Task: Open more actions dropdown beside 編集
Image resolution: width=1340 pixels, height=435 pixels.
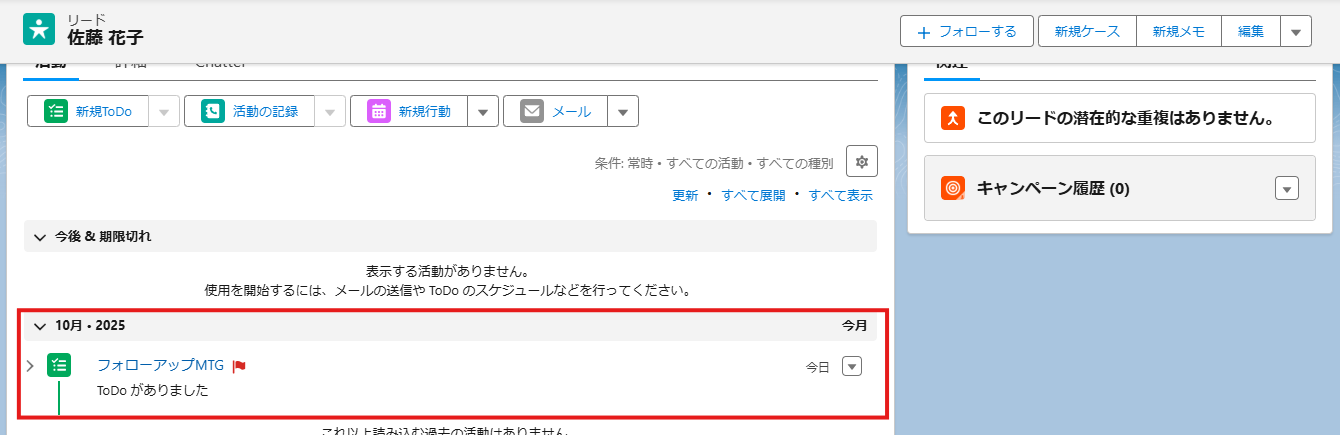Action: pos(1296,31)
